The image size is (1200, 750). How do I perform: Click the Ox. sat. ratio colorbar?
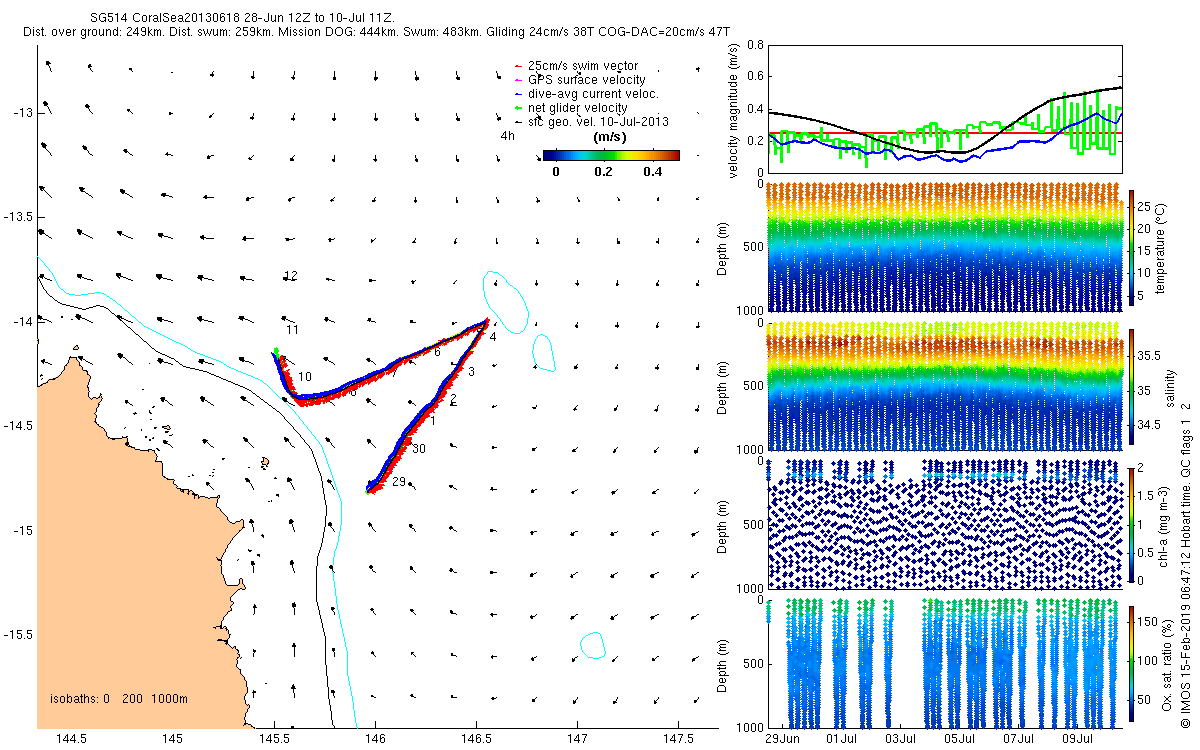(1131, 661)
